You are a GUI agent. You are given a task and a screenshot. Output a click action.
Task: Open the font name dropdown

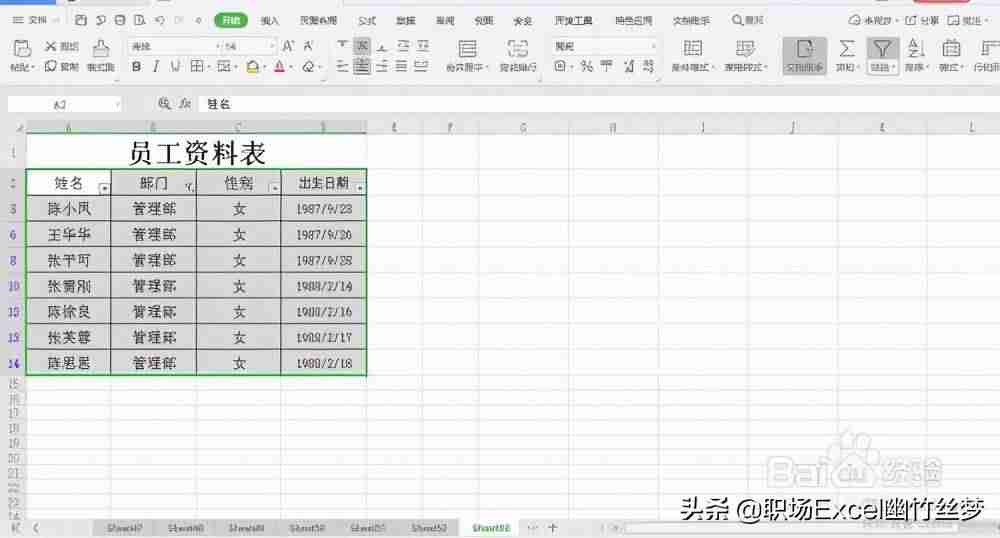click(218, 47)
